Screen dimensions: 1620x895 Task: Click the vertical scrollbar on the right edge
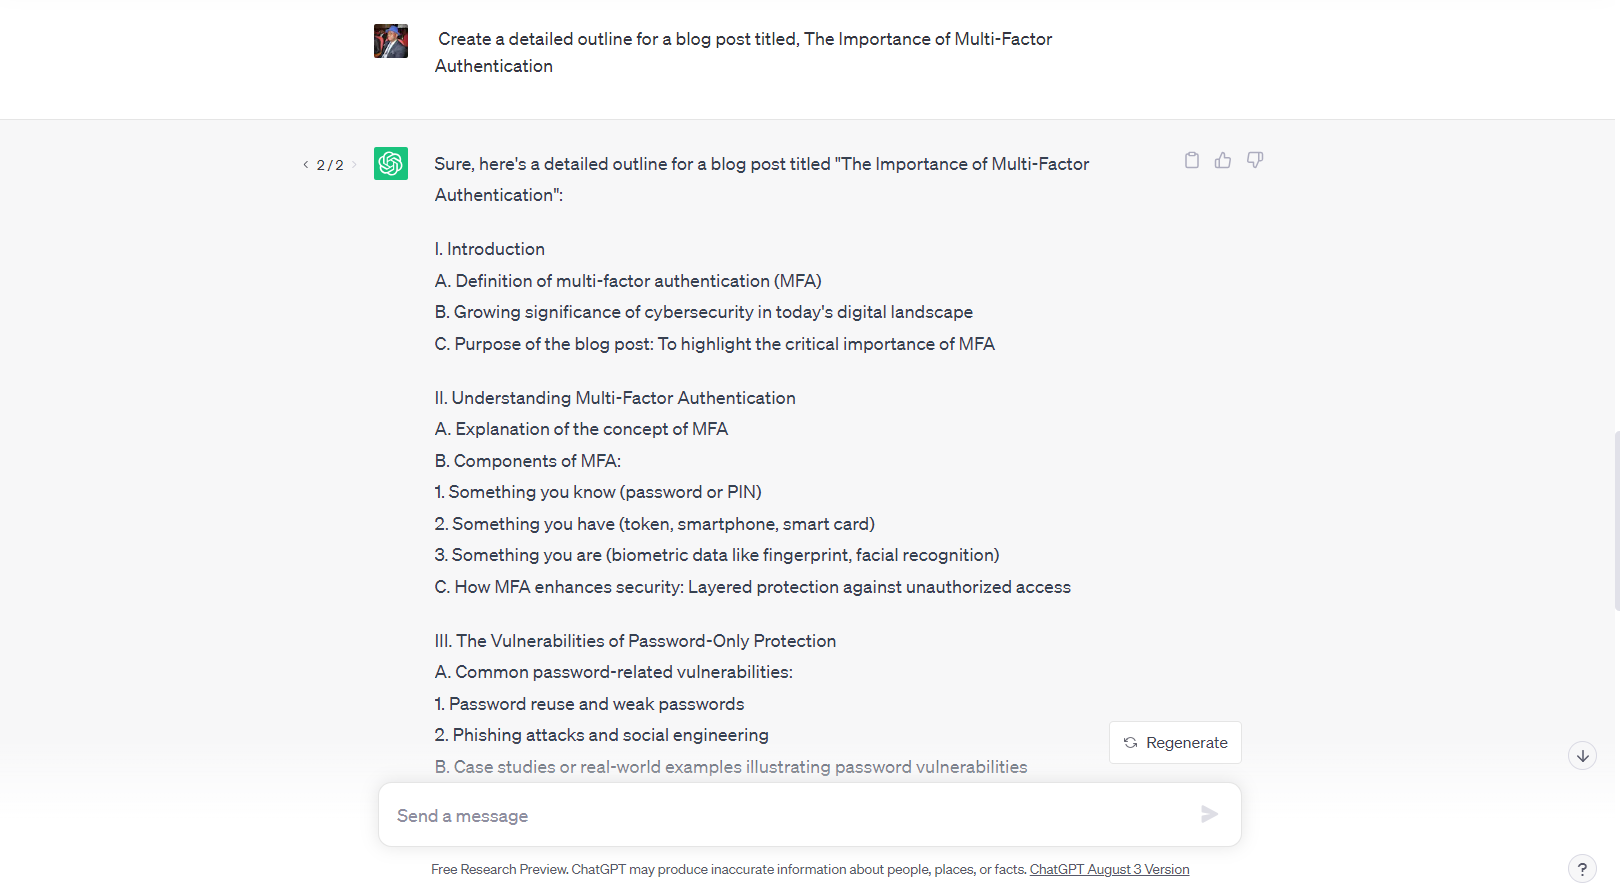tap(1616, 520)
